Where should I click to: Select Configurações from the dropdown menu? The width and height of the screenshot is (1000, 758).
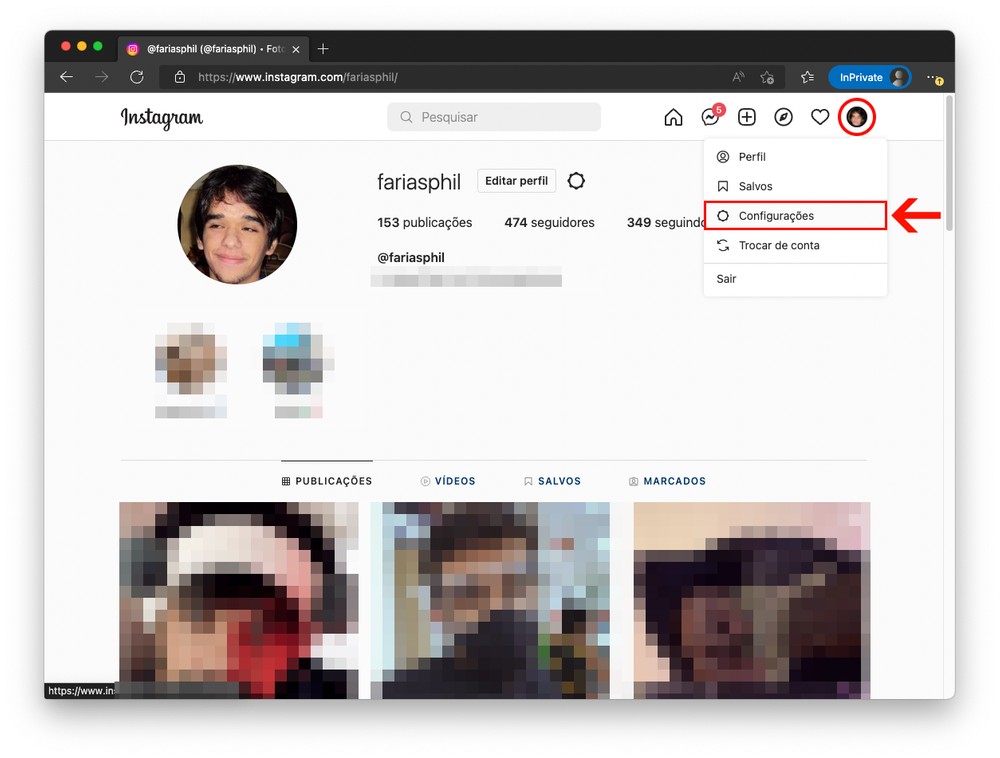coord(776,216)
